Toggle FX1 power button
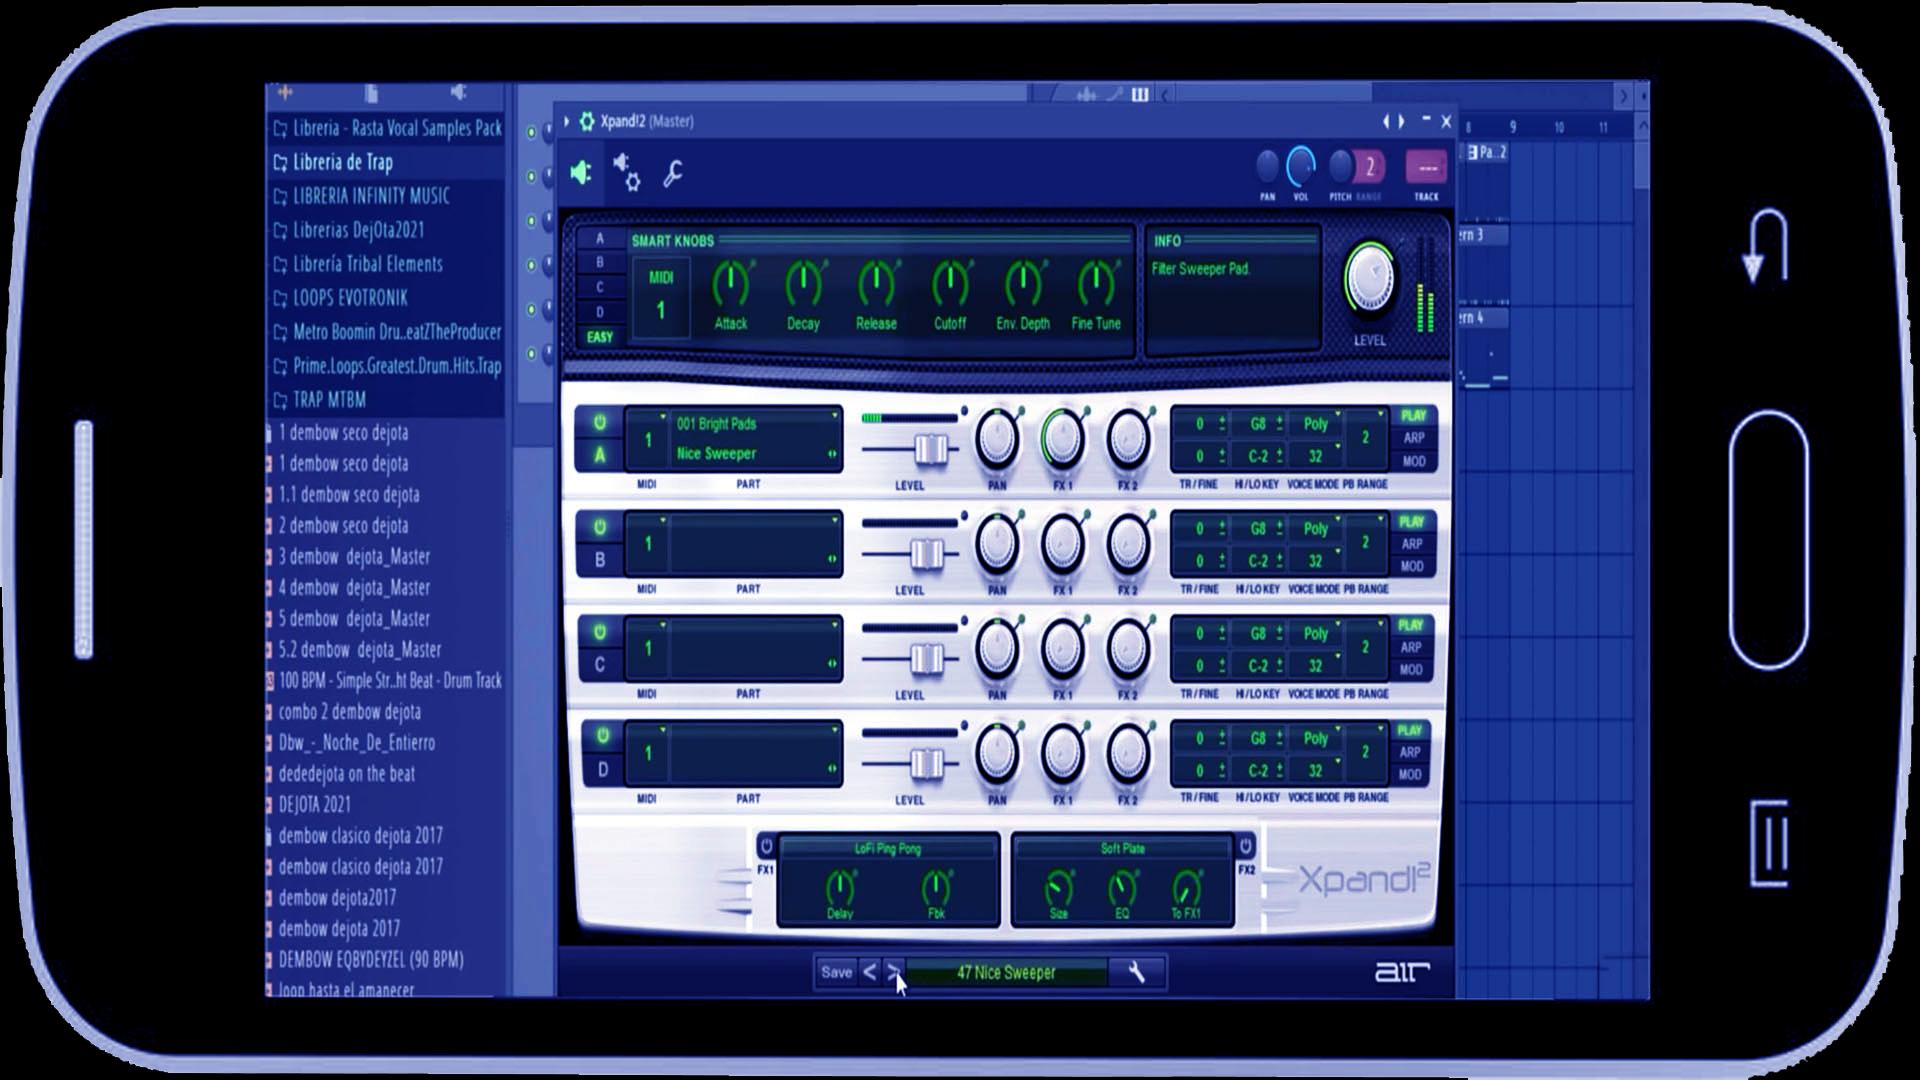Screen dimensions: 1920x1080 click(766, 846)
